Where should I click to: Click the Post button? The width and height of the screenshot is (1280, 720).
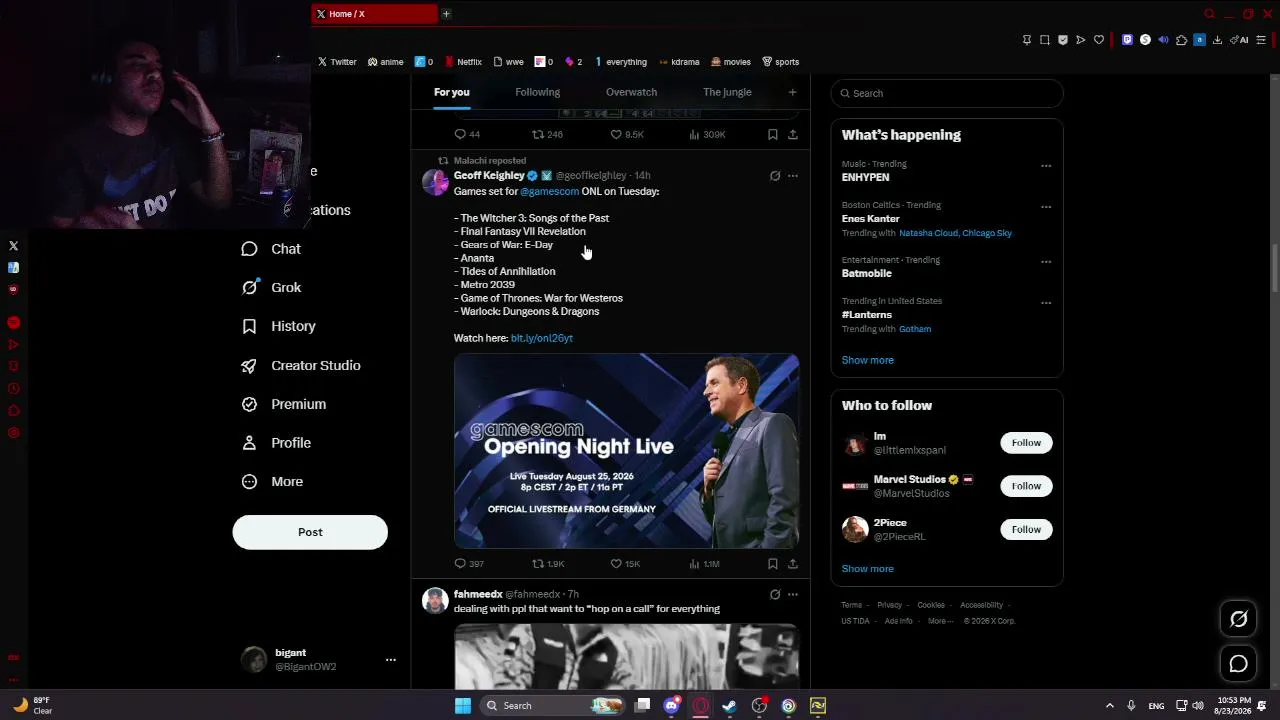coord(310,532)
